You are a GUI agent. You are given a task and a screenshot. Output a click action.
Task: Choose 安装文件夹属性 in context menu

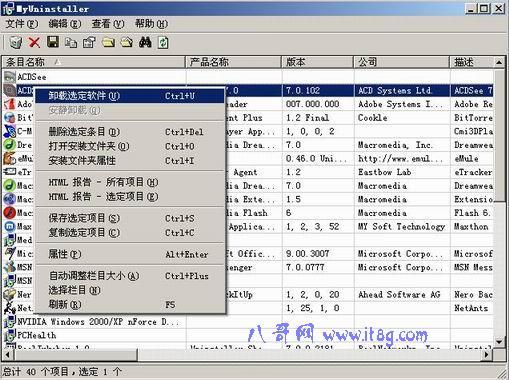(130, 161)
